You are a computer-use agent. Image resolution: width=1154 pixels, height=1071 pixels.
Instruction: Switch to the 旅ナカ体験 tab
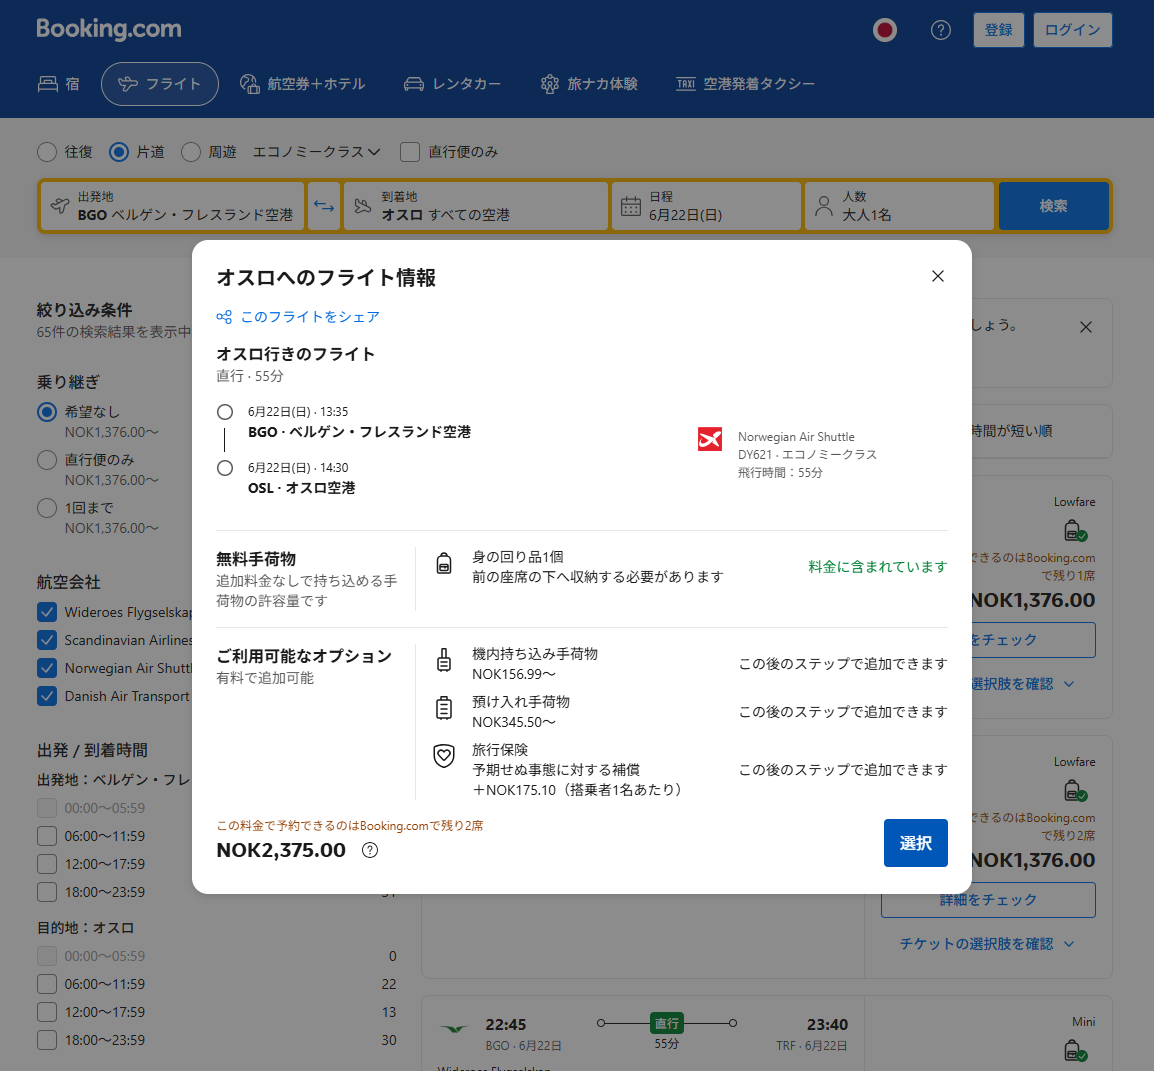pyautogui.click(x=589, y=84)
